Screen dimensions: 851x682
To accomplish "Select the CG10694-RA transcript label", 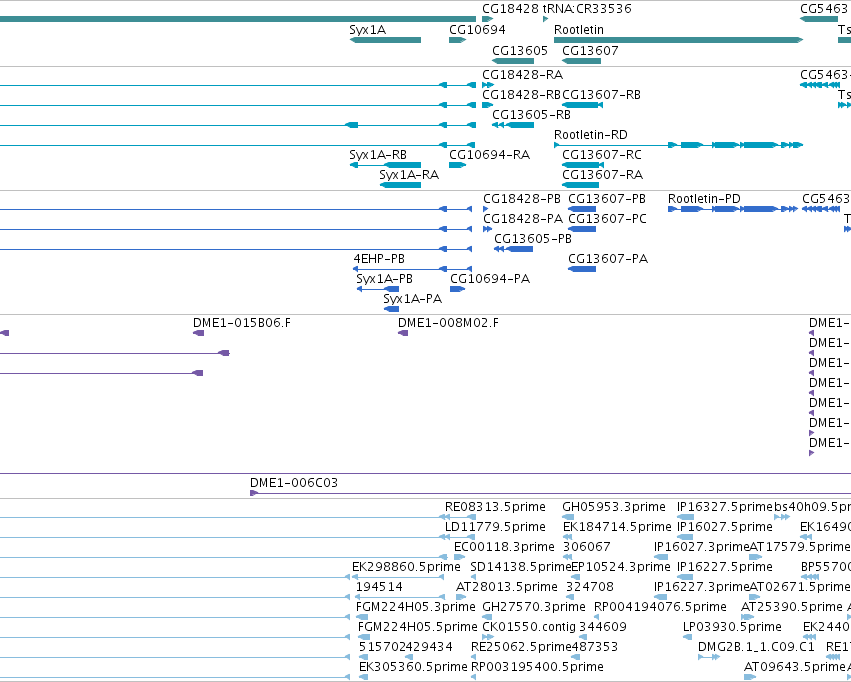I will 490,155.
